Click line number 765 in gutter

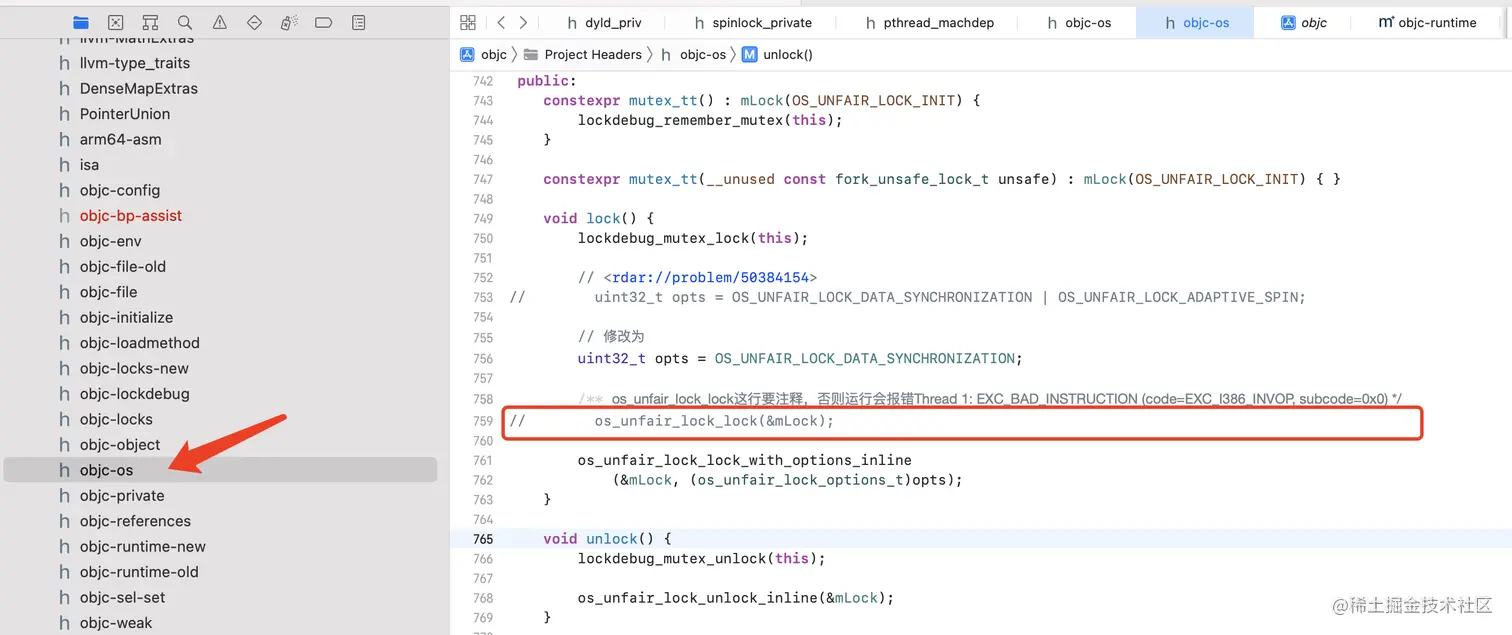482,539
